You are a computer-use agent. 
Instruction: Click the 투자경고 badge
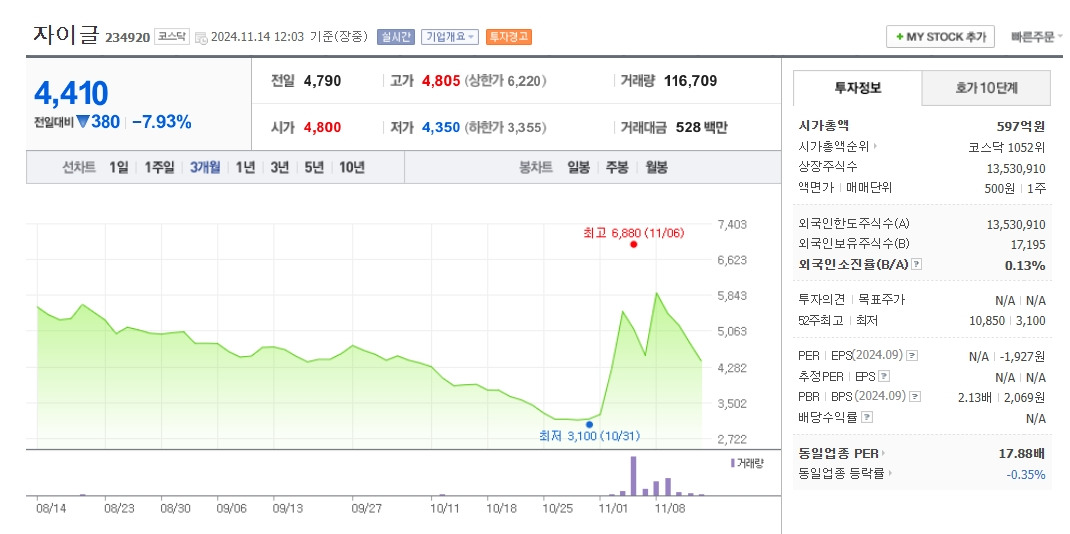pyautogui.click(x=509, y=37)
